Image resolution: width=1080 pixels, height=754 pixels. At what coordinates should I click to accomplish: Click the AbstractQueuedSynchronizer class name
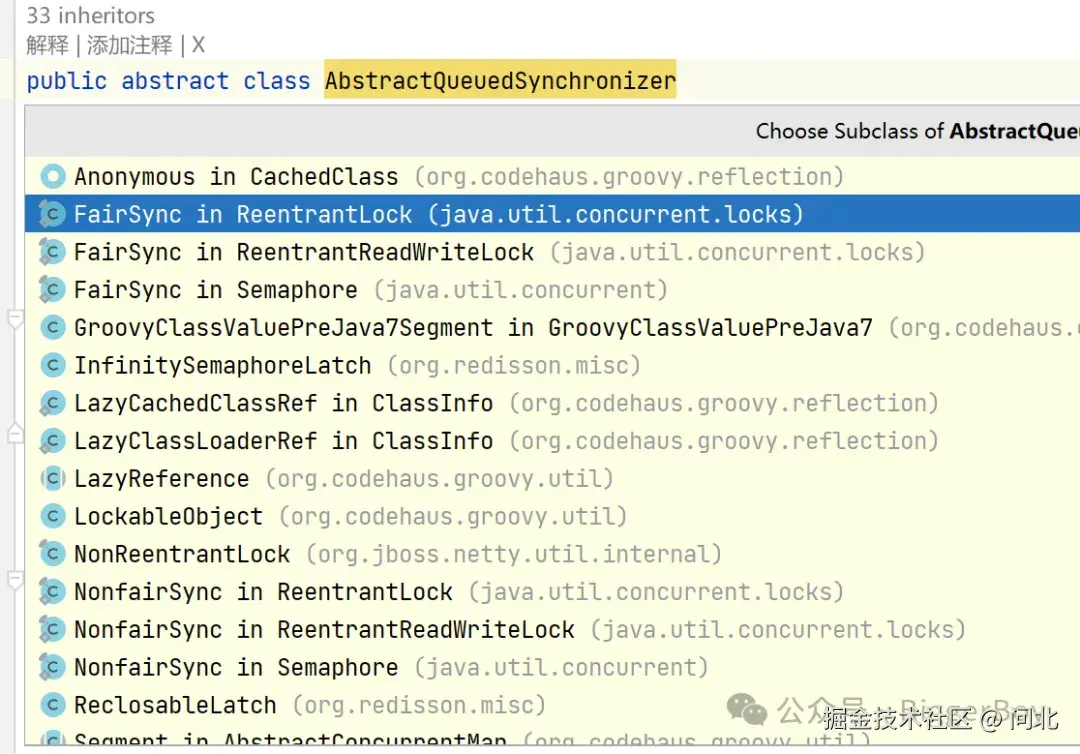500,81
